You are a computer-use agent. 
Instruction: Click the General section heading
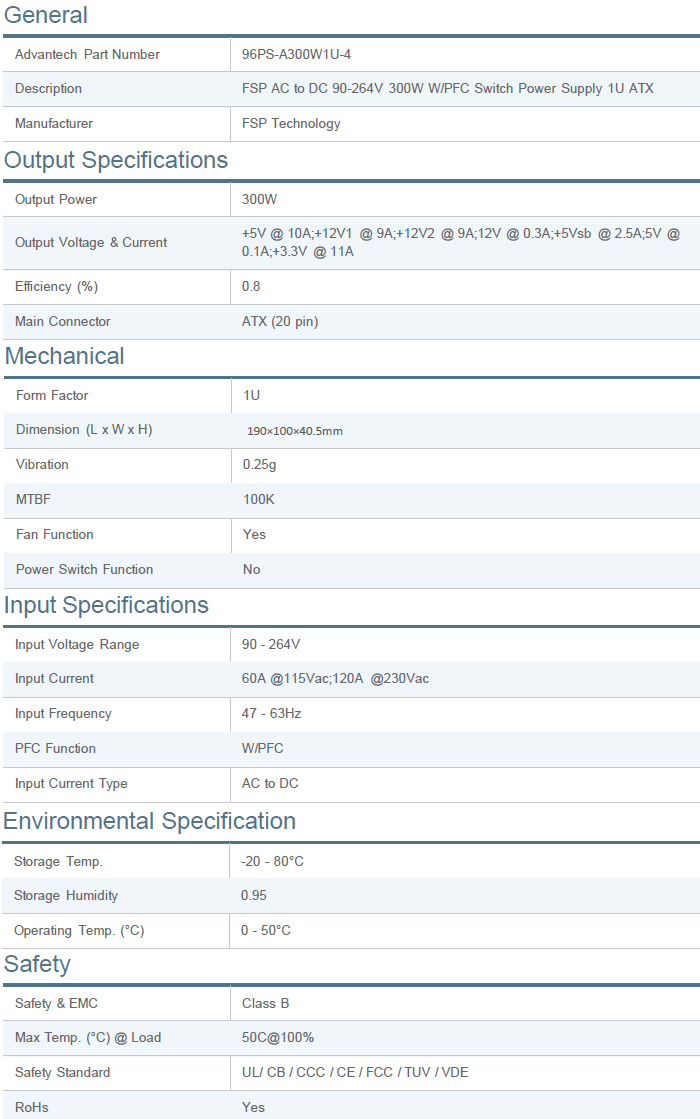(46, 15)
